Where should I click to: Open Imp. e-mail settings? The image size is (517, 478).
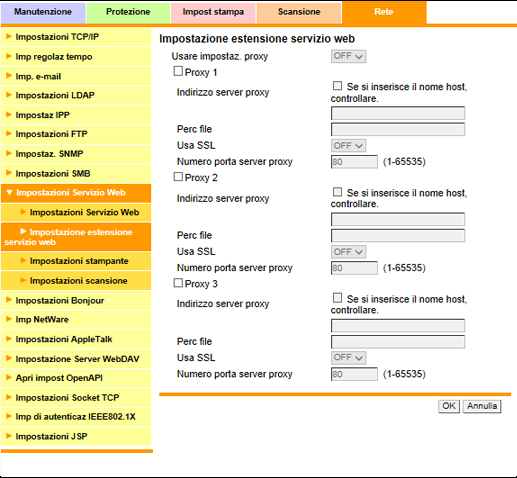(x=76, y=76)
